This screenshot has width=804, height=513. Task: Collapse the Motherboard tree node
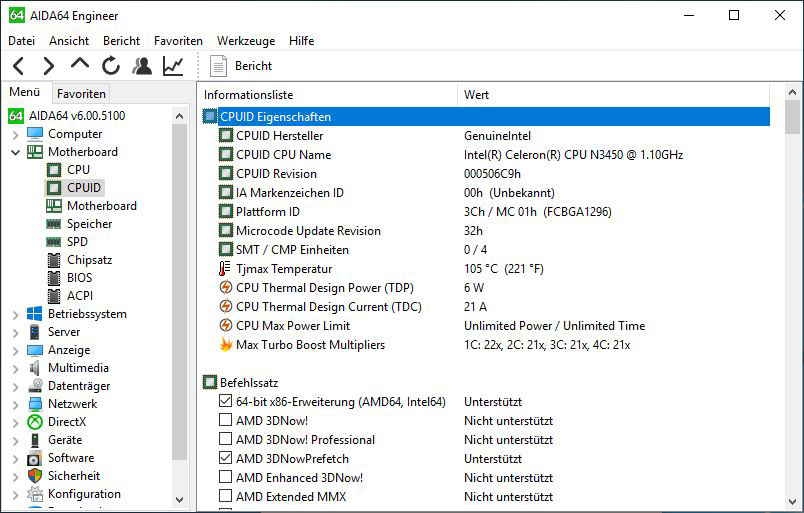15,152
